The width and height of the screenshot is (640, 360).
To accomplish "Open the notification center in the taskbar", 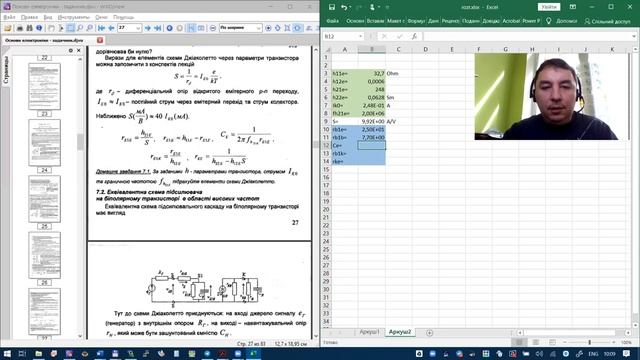I will coord(627,353).
